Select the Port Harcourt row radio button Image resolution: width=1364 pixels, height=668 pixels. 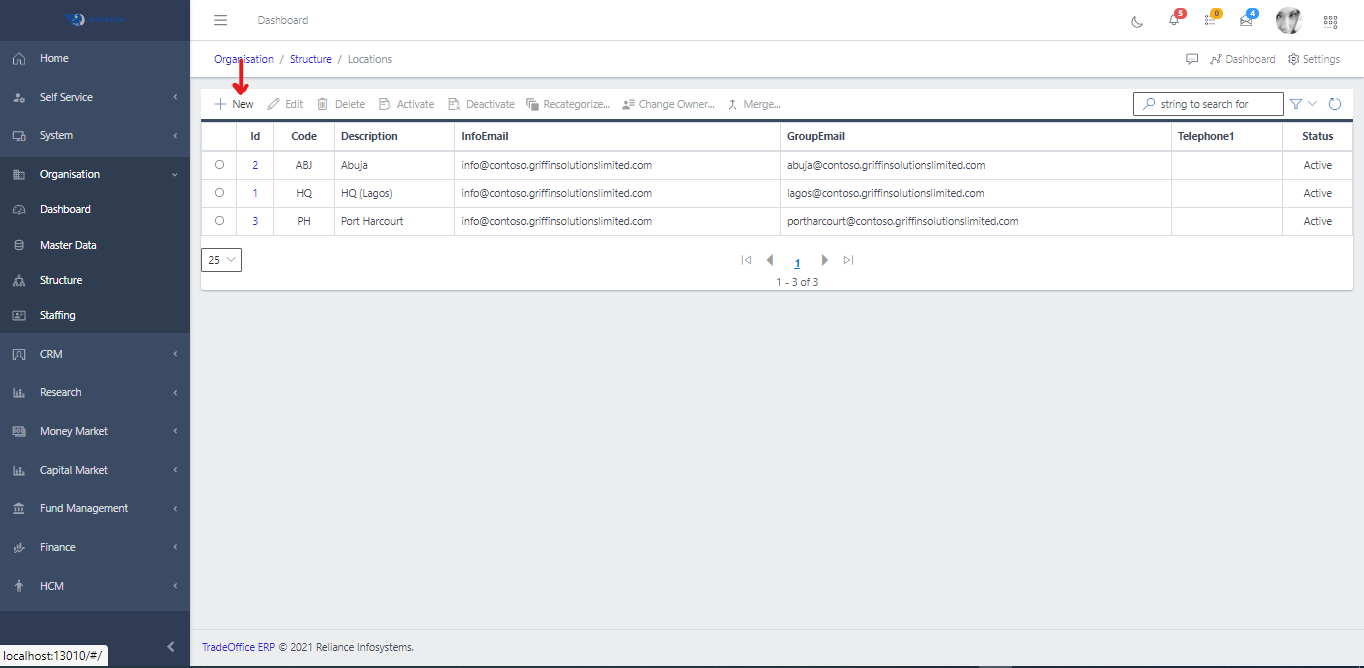pyautogui.click(x=219, y=221)
